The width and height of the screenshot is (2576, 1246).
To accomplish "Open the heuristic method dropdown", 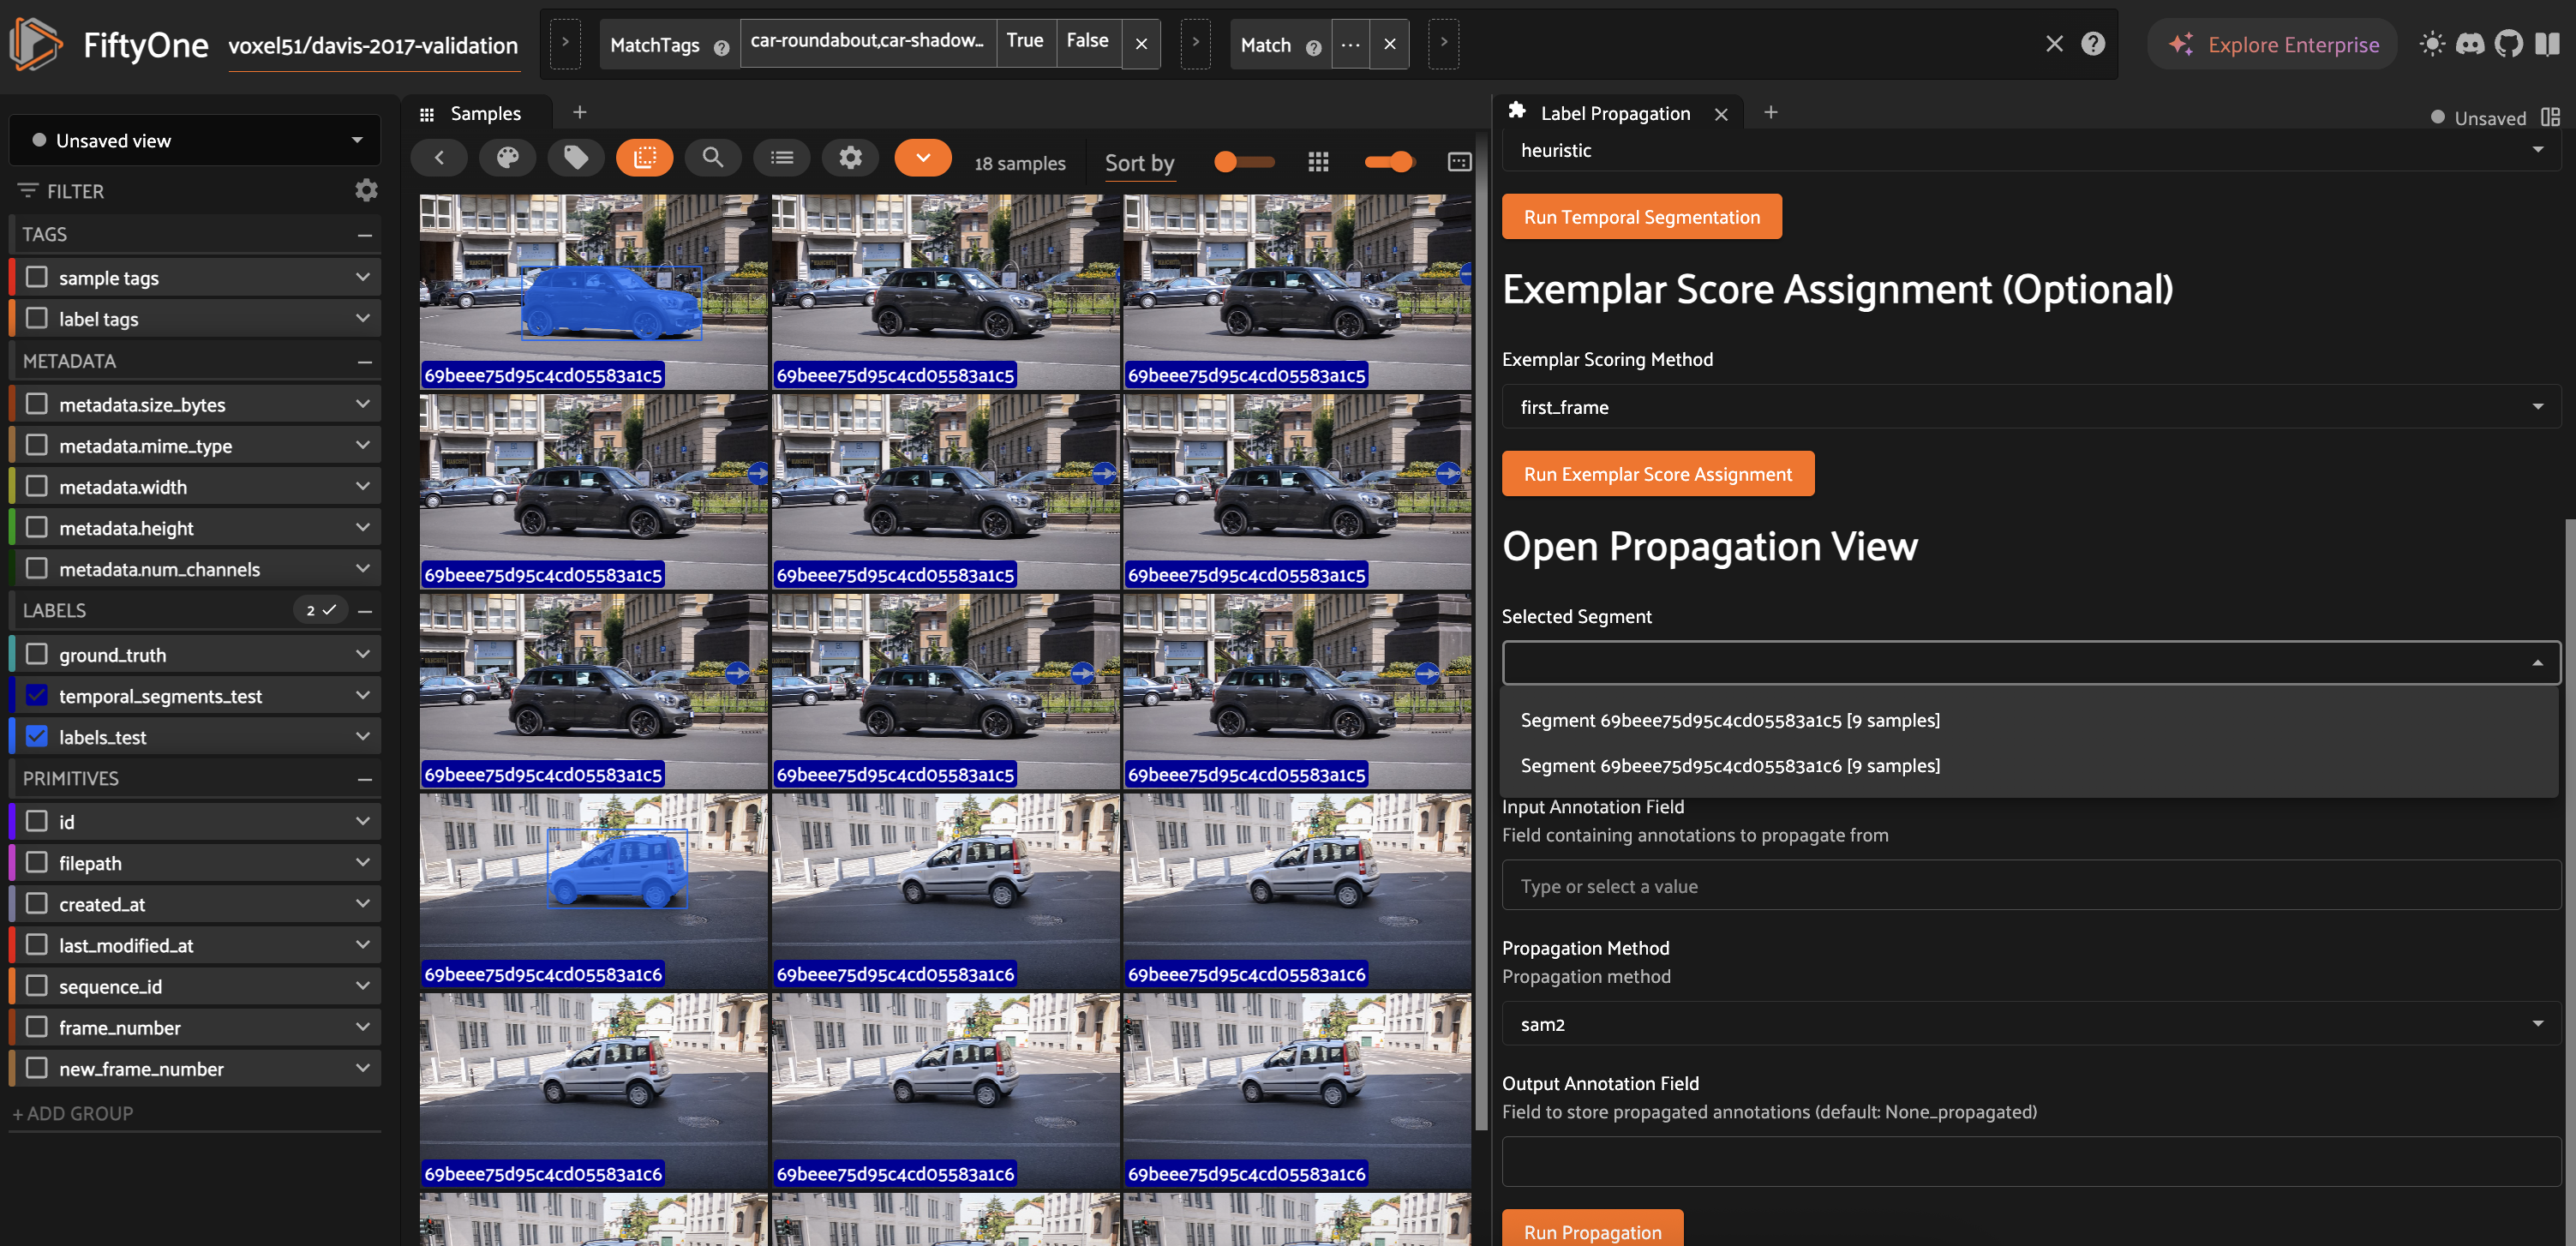I will [x=2030, y=150].
